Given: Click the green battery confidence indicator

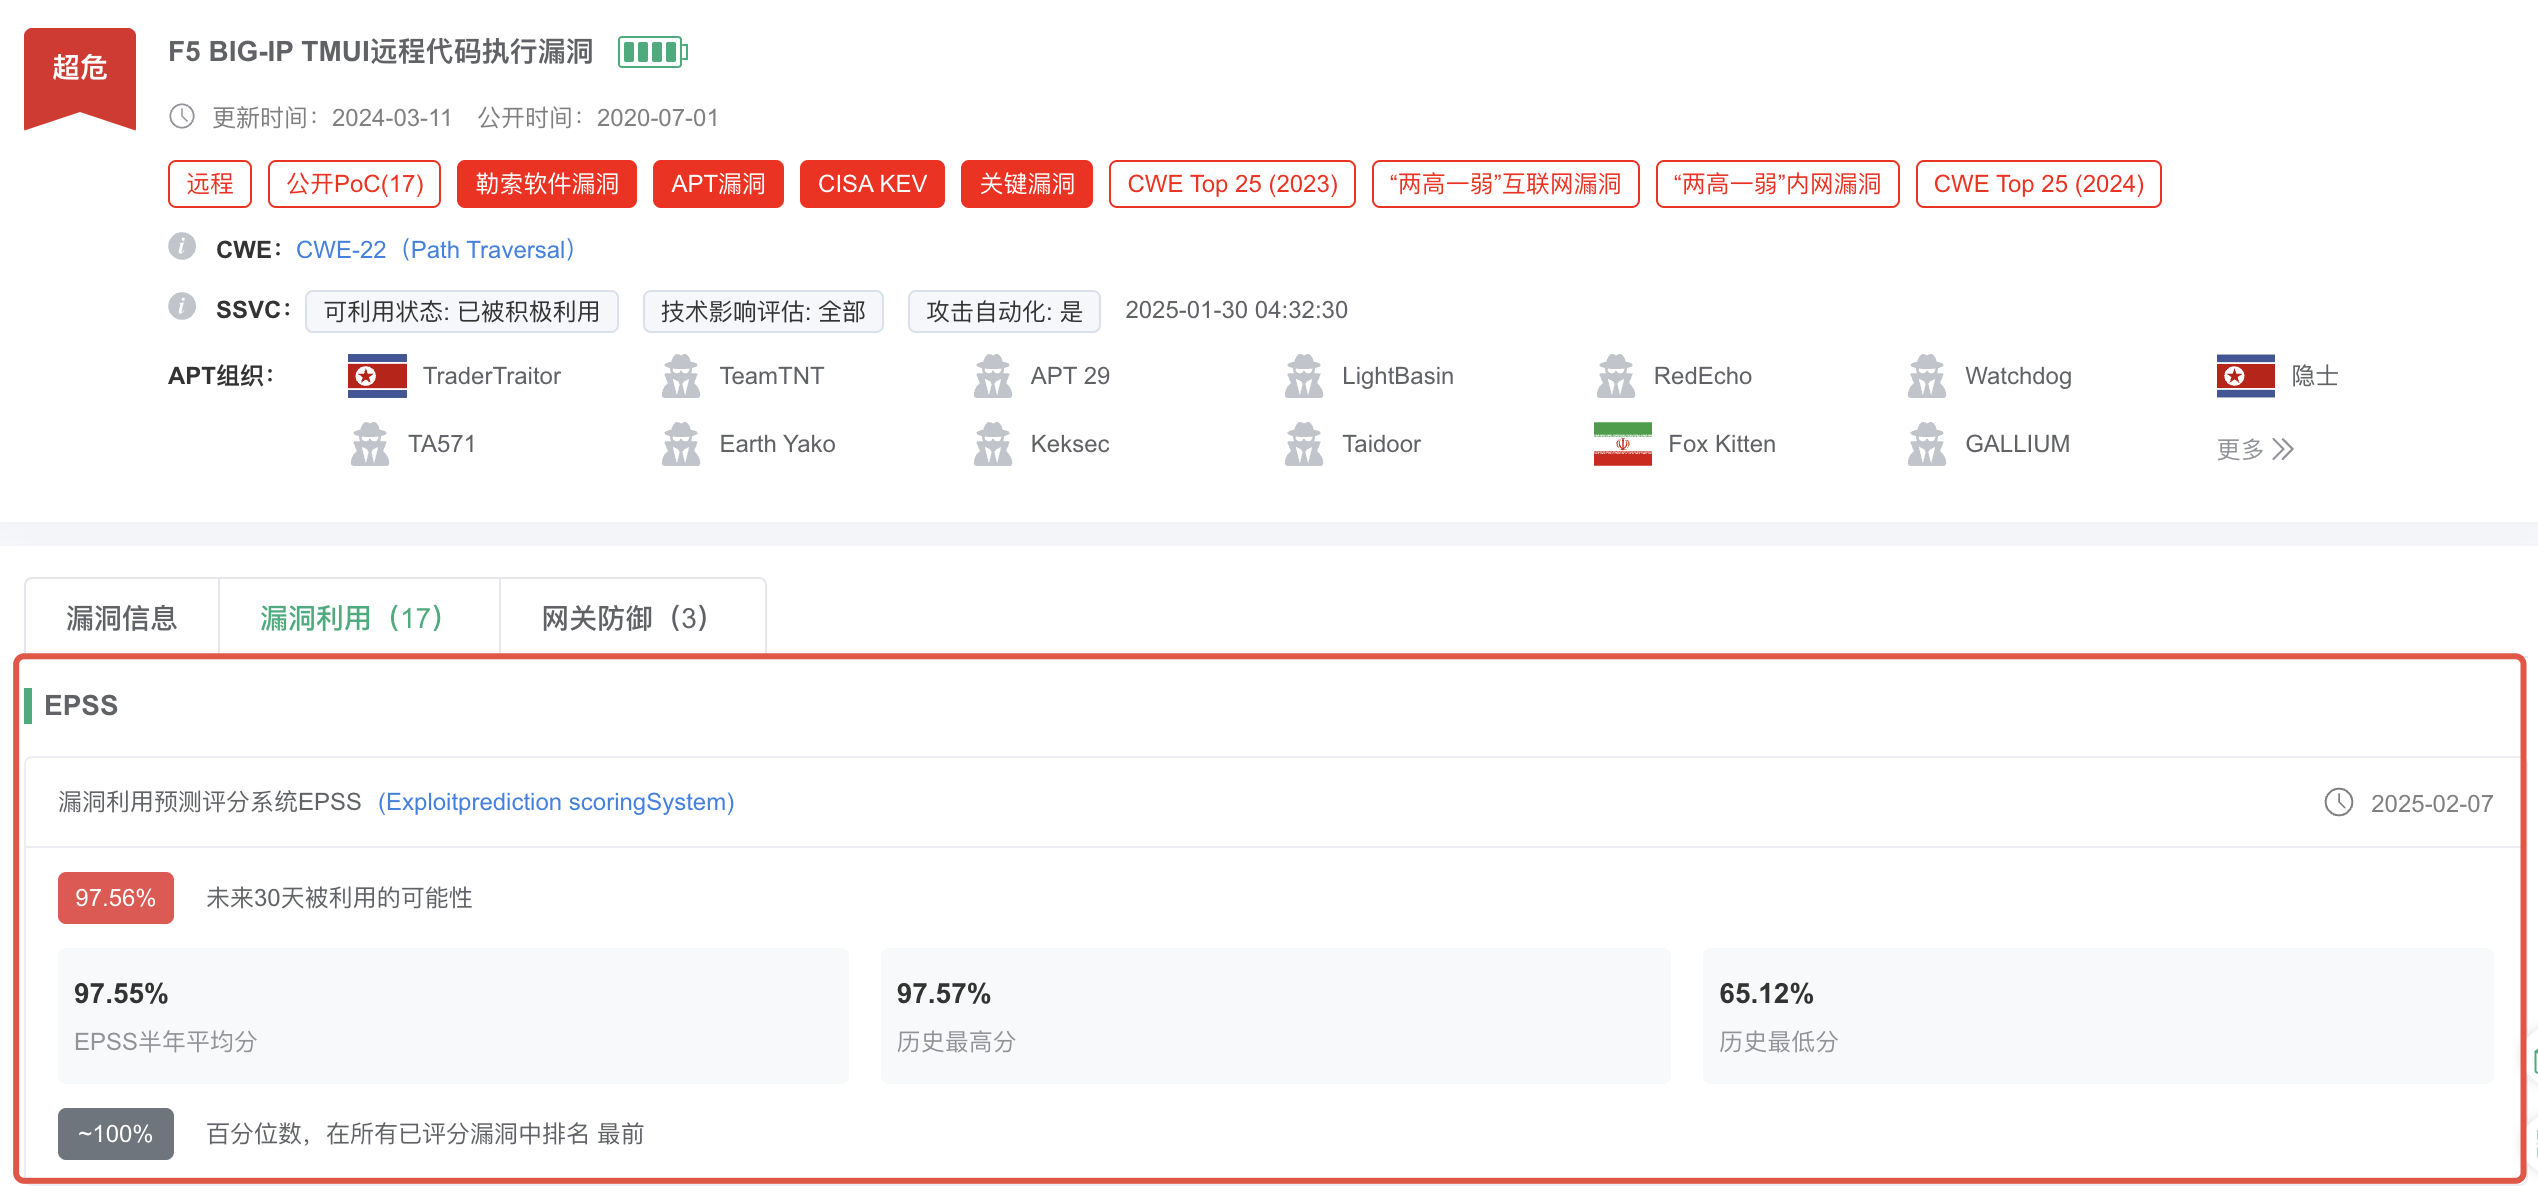Looking at the screenshot, I should [x=652, y=52].
